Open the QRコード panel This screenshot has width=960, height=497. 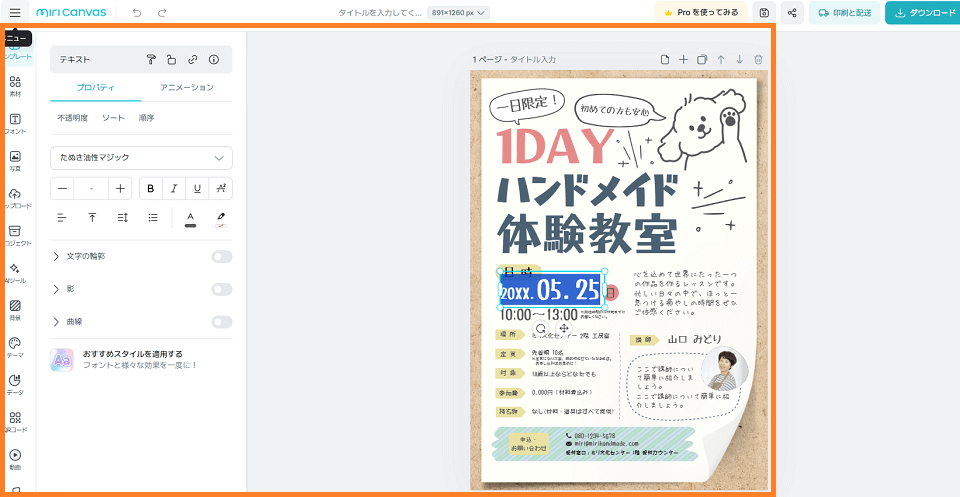[x=15, y=422]
